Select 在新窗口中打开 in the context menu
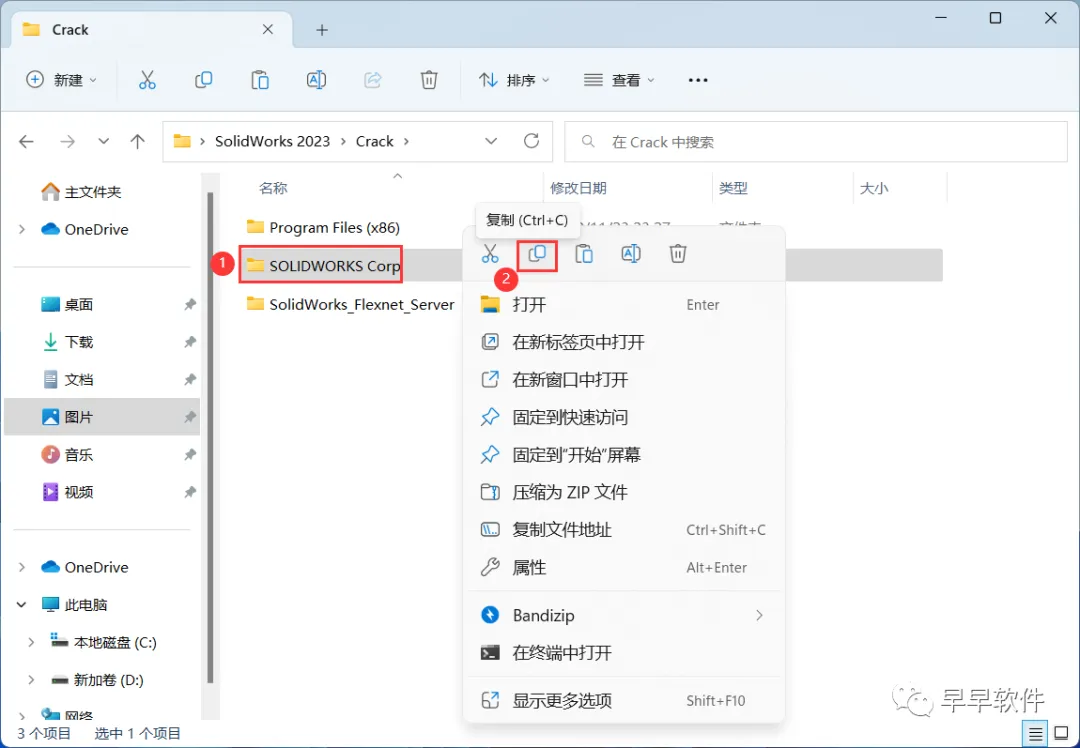The width and height of the screenshot is (1080, 748). click(x=625, y=380)
